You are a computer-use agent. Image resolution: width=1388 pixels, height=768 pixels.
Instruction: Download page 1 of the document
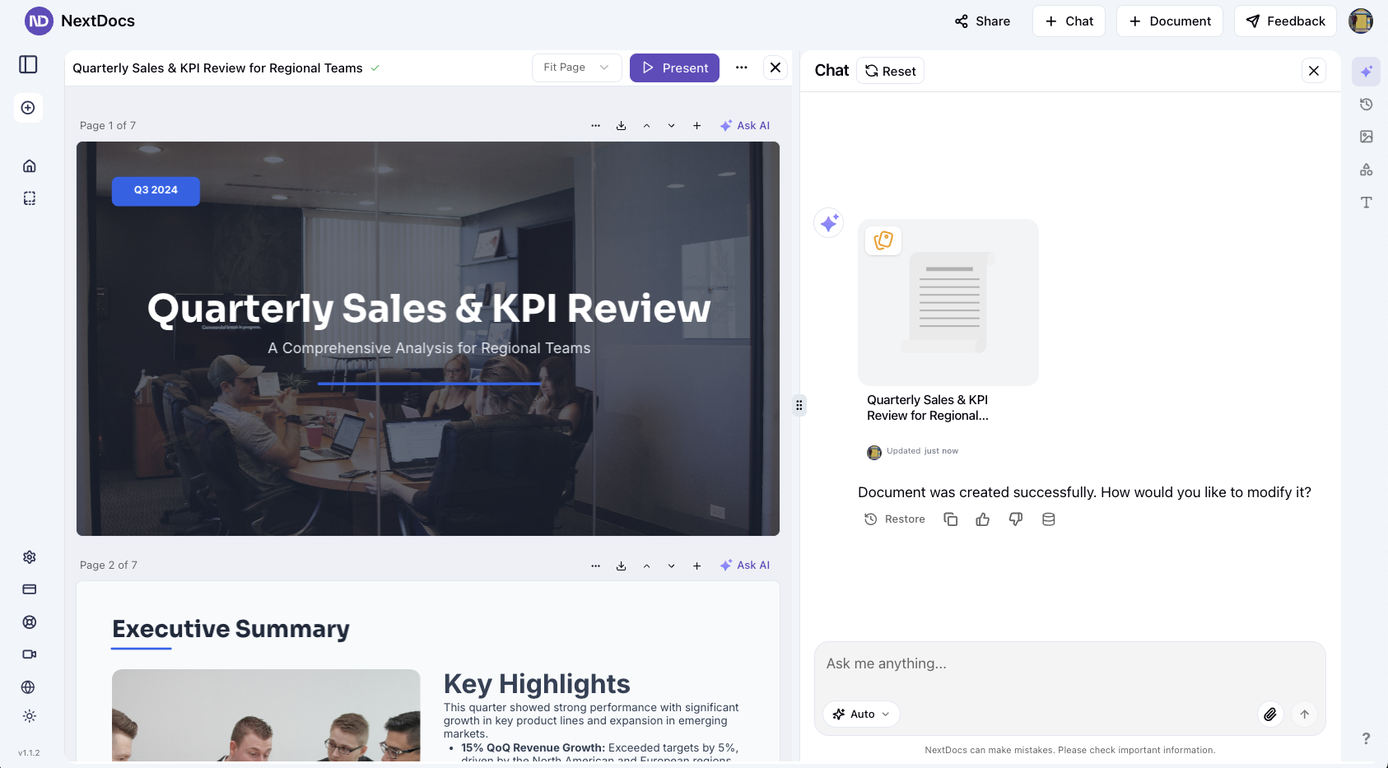[x=621, y=125]
